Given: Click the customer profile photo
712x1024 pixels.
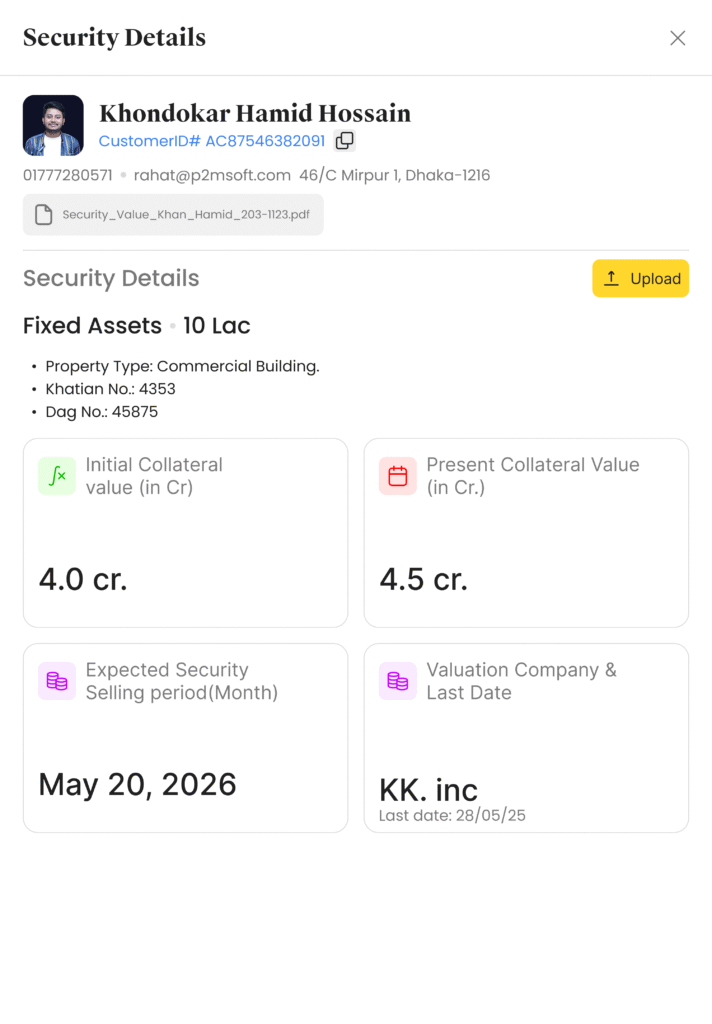Looking at the screenshot, I should point(53,126).
